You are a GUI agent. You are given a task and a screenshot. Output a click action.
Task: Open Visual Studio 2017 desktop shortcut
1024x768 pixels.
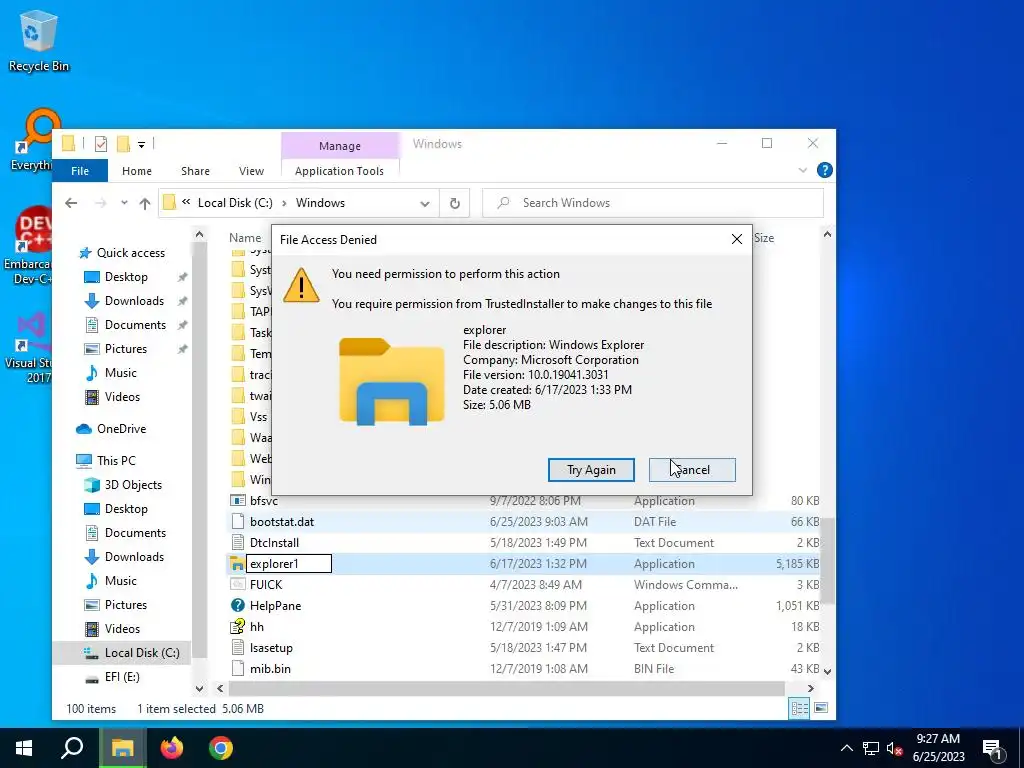tap(28, 347)
